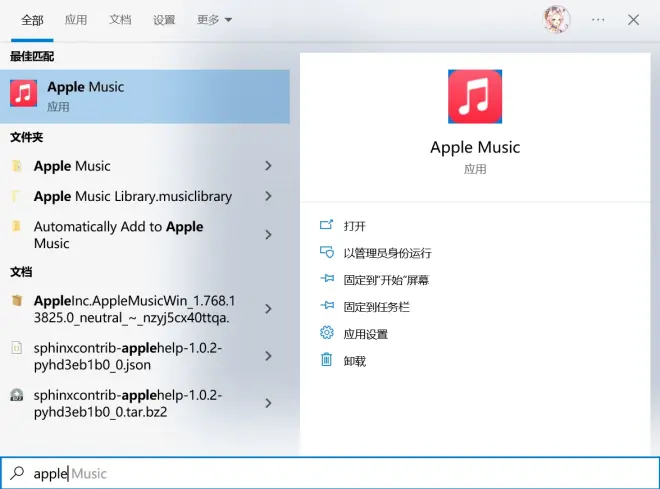Click the large Apple Music app icon in preview pane
Screen dimensions: 660x489
[475, 96]
